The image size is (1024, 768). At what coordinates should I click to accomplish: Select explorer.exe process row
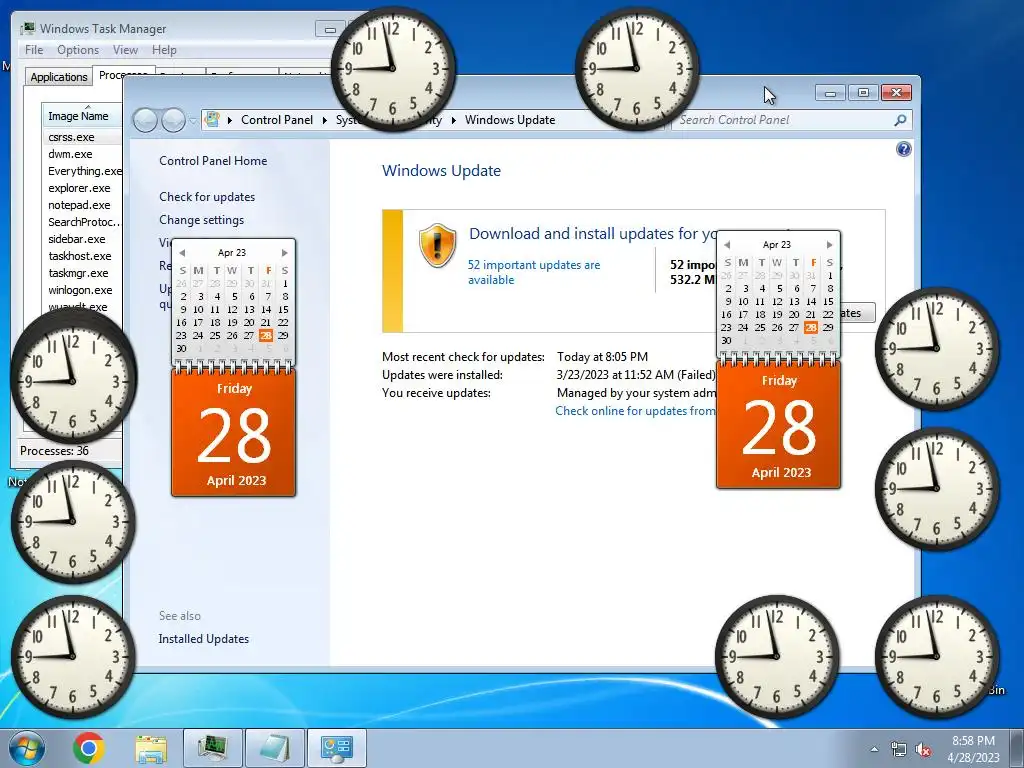click(82, 188)
